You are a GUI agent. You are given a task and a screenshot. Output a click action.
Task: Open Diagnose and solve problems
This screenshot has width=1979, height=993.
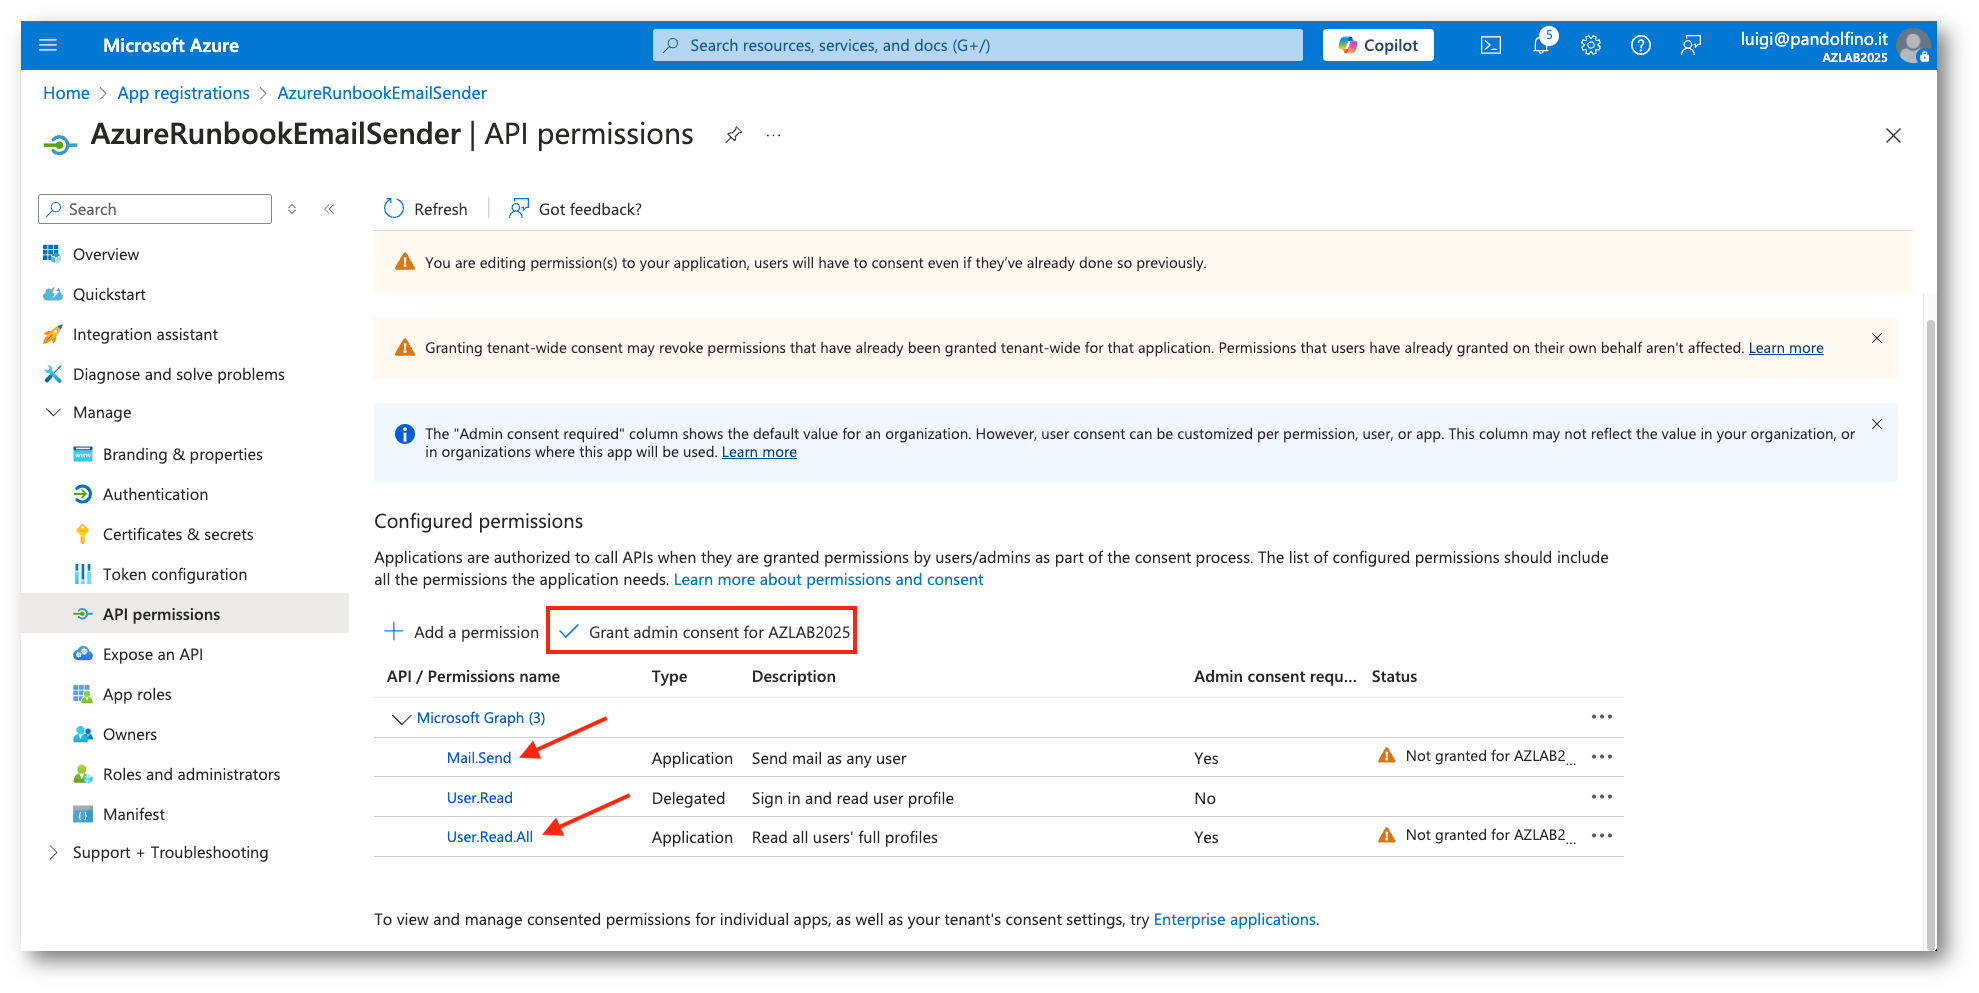point(178,374)
